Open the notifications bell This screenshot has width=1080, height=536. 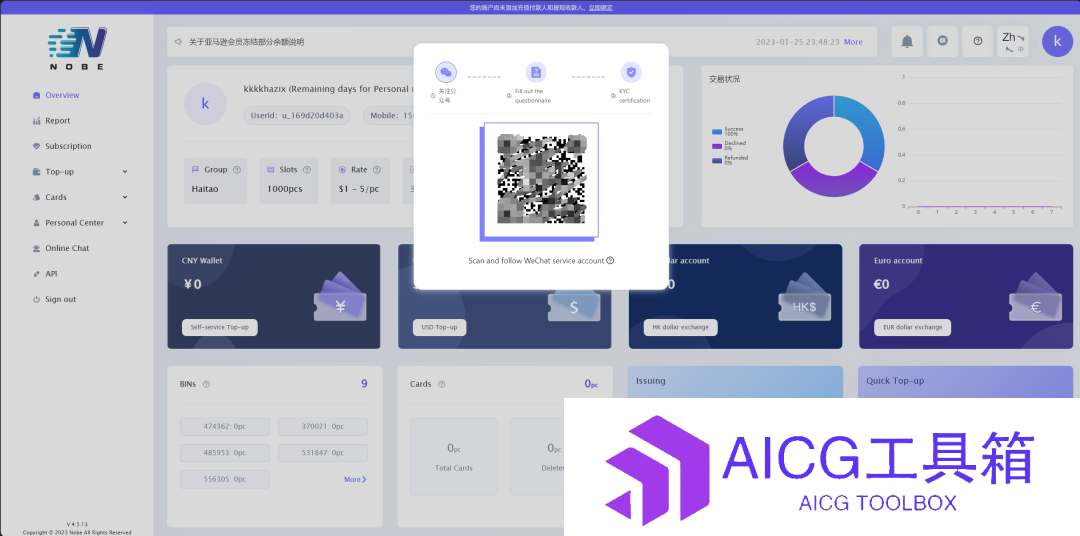pos(907,41)
